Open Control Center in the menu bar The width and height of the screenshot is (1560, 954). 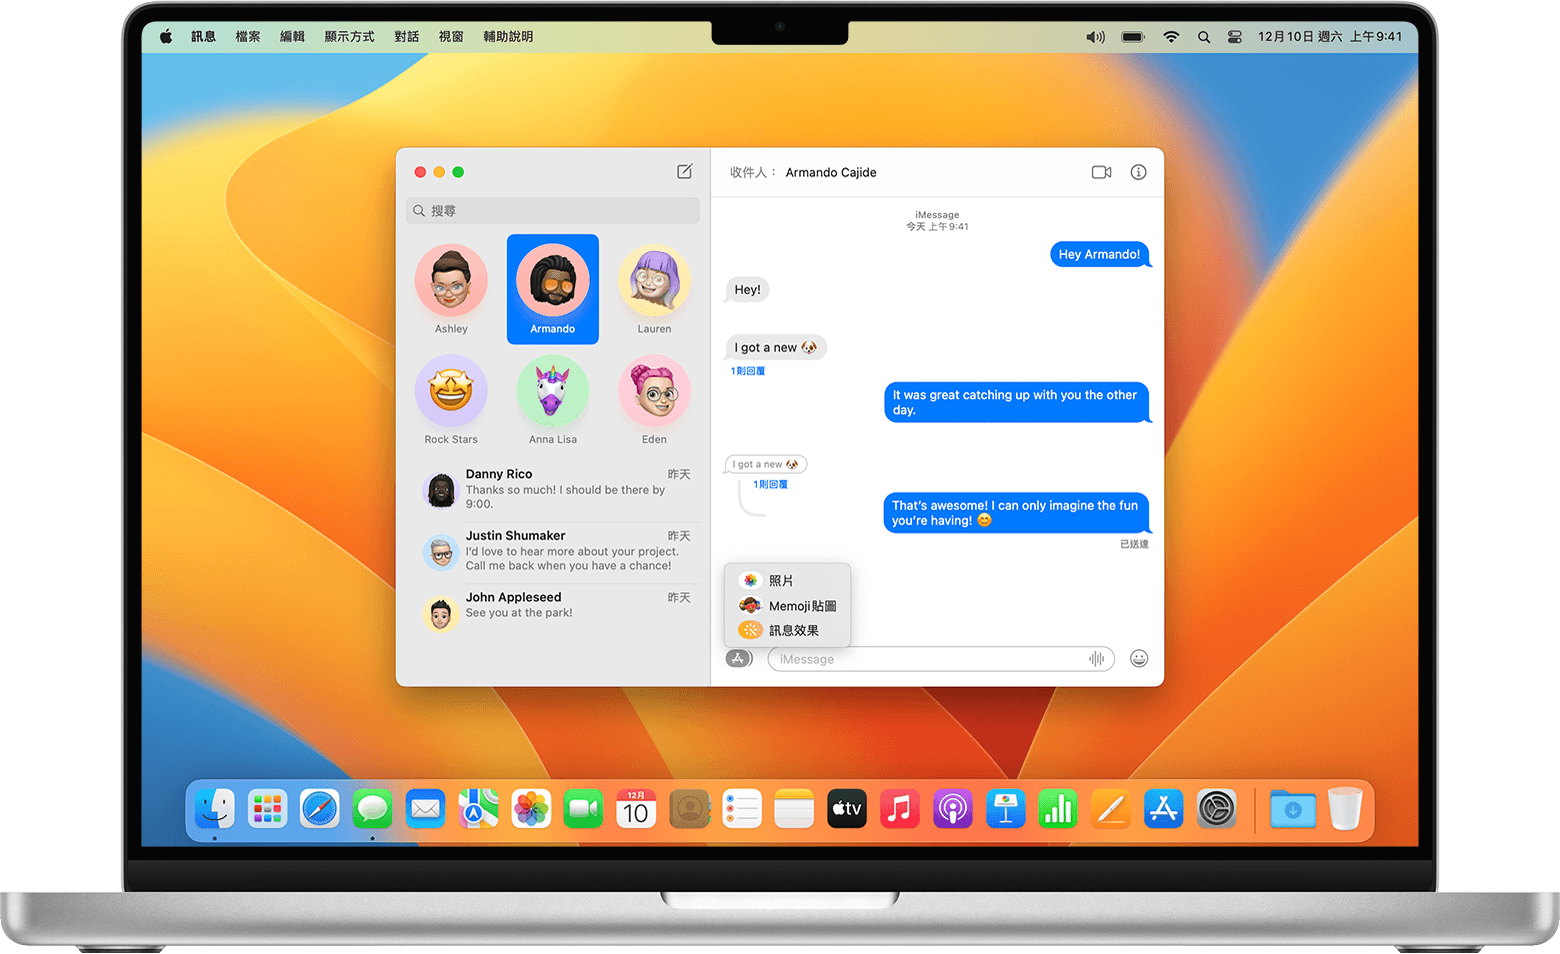[x=1235, y=36]
